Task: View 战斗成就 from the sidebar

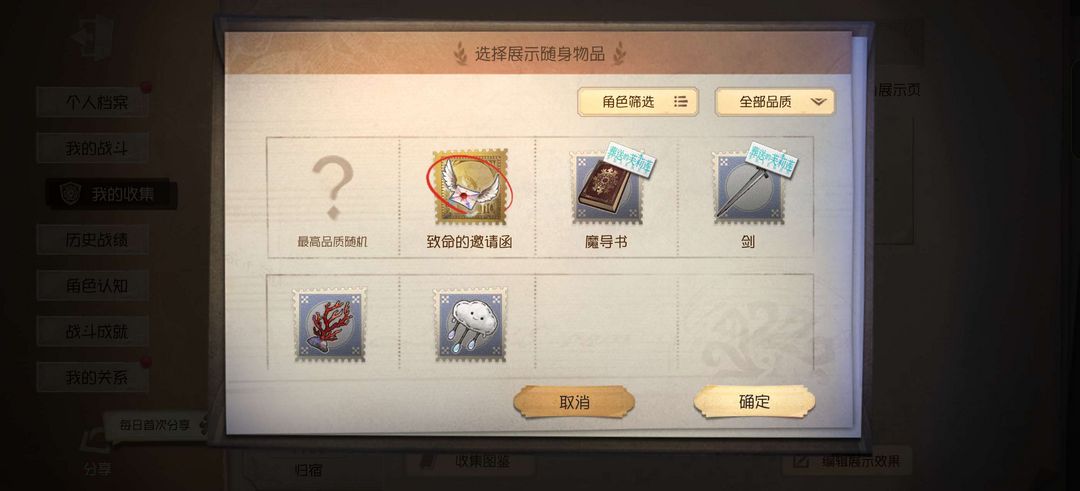Action: pyautogui.click(x=92, y=331)
